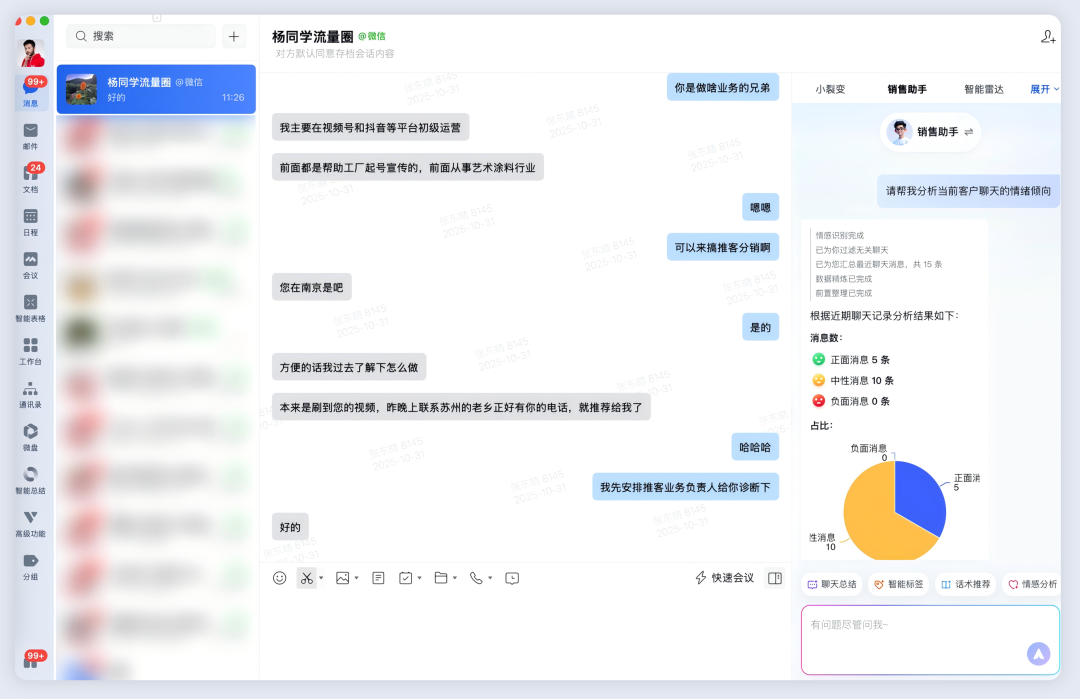Open the file folder icon in chat toolbar
1080x699 pixels.
click(440, 578)
